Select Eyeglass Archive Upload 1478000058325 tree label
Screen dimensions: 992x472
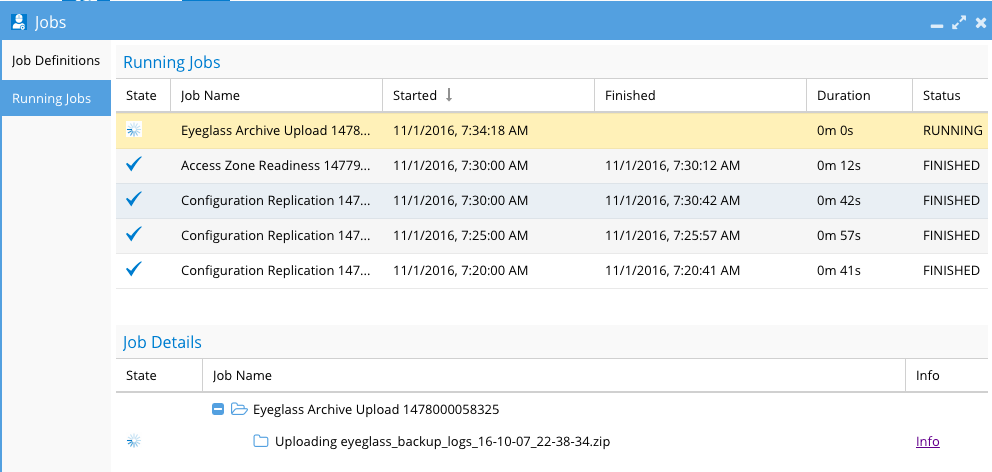coord(376,409)
